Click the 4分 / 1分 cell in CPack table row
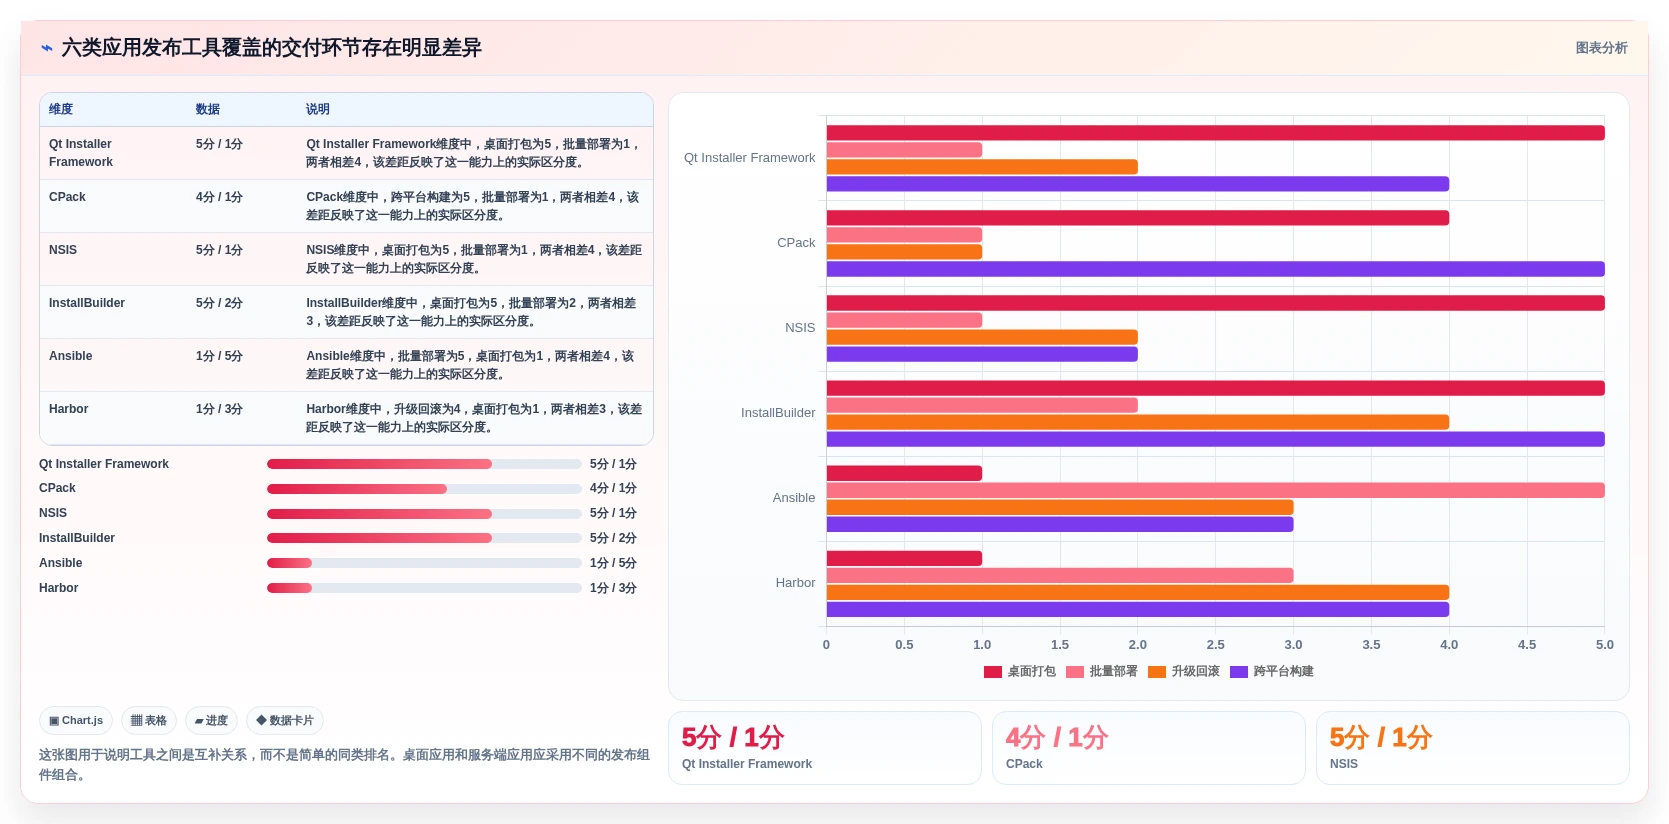This screenshot has width=1669, height=824. (x=219, y=197)
